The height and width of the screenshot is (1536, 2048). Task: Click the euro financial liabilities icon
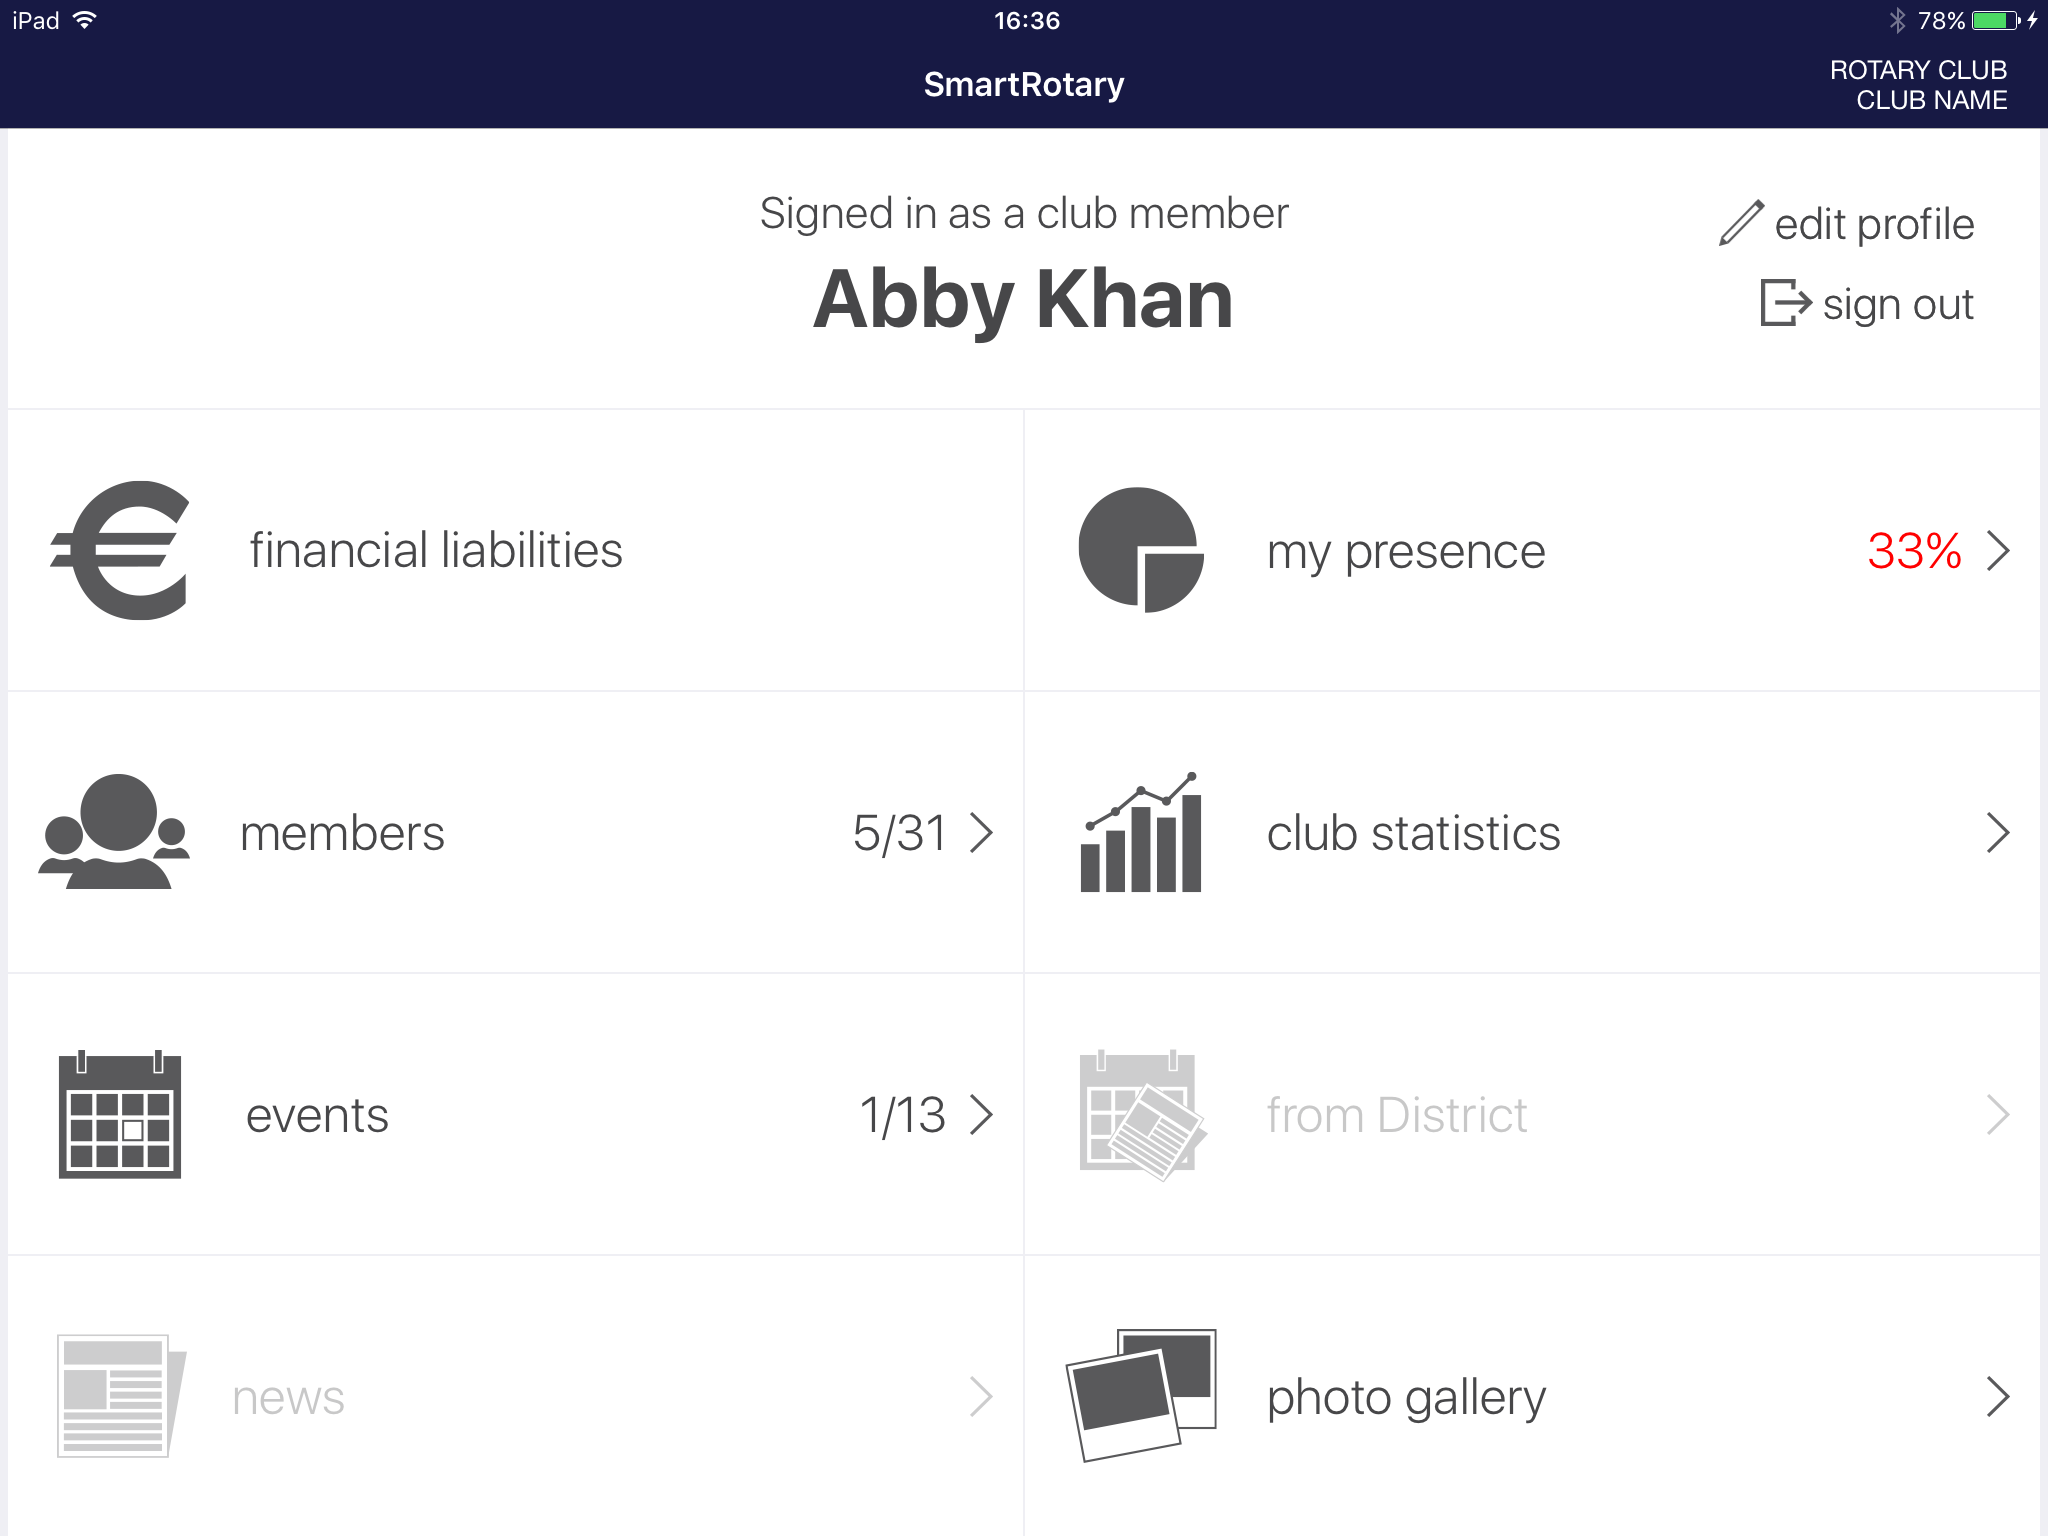pyautogui.click(x=120, y=550)
